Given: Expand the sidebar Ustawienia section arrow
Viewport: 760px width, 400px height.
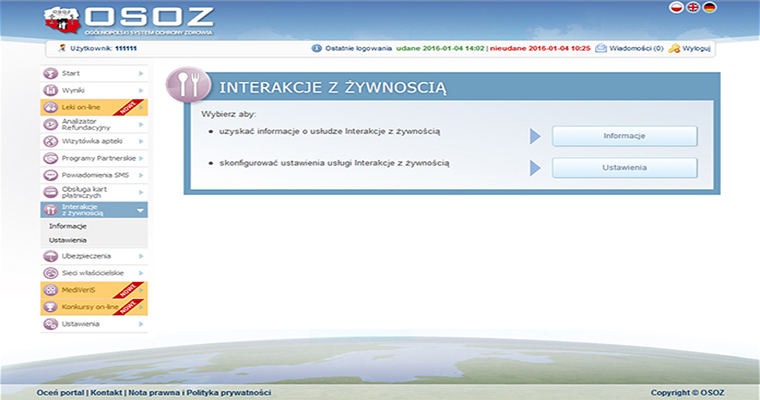Looking at the screenshot, I should click(x=141, y=325).
